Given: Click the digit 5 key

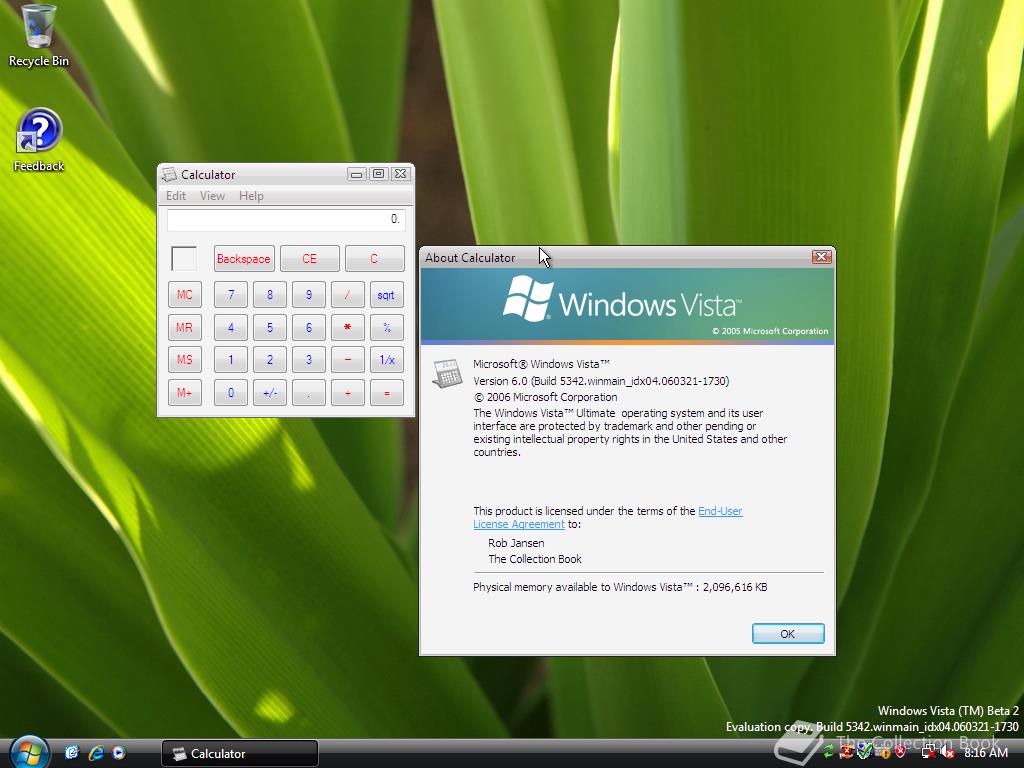Looking at the screenshot, I should tap(270, 327).
